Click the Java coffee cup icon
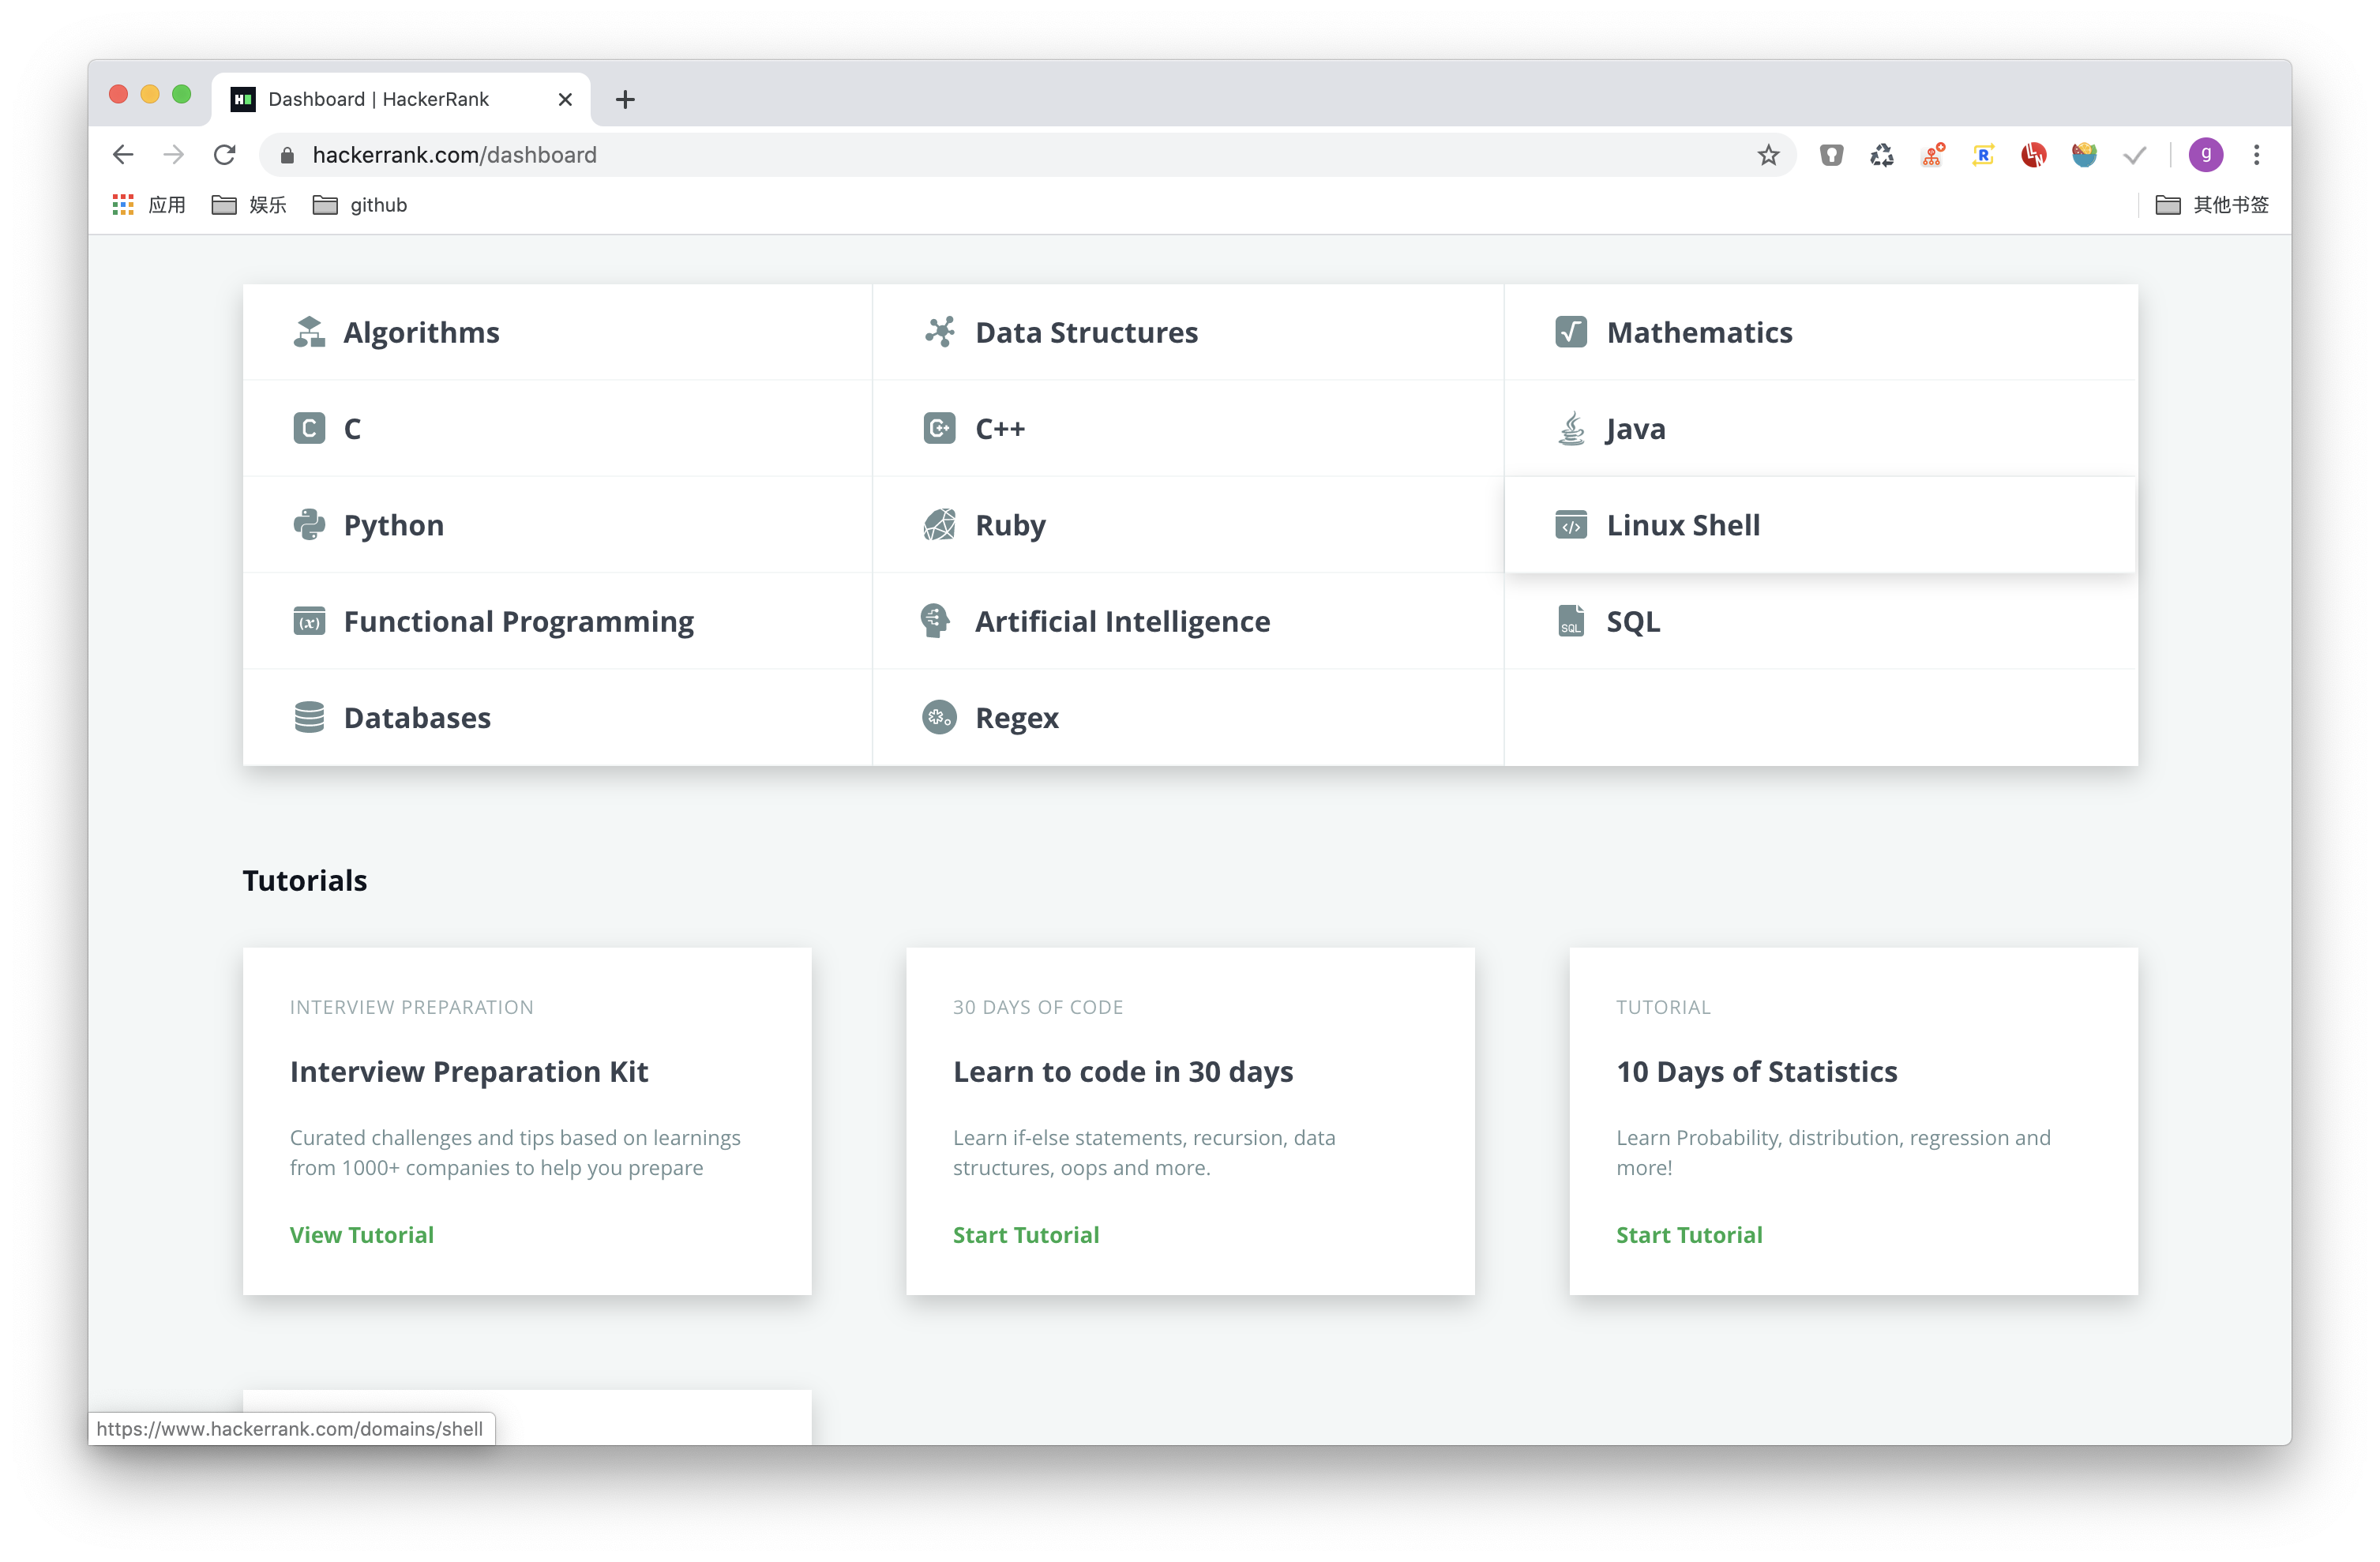The height and width of the screenshot is (1562, 2380). point(1571,428)
